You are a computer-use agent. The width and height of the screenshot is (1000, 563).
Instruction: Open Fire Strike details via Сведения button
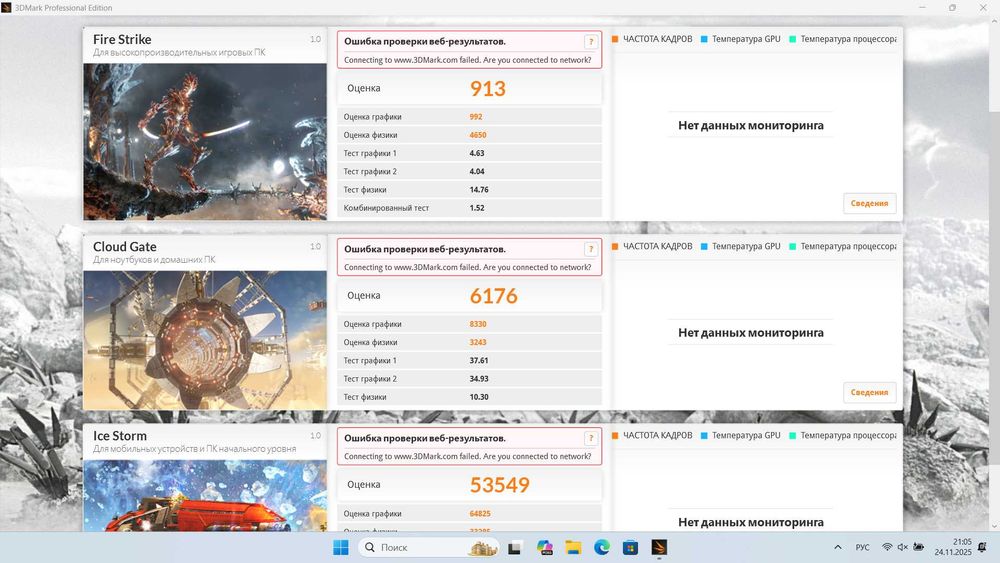coord(869,203)
